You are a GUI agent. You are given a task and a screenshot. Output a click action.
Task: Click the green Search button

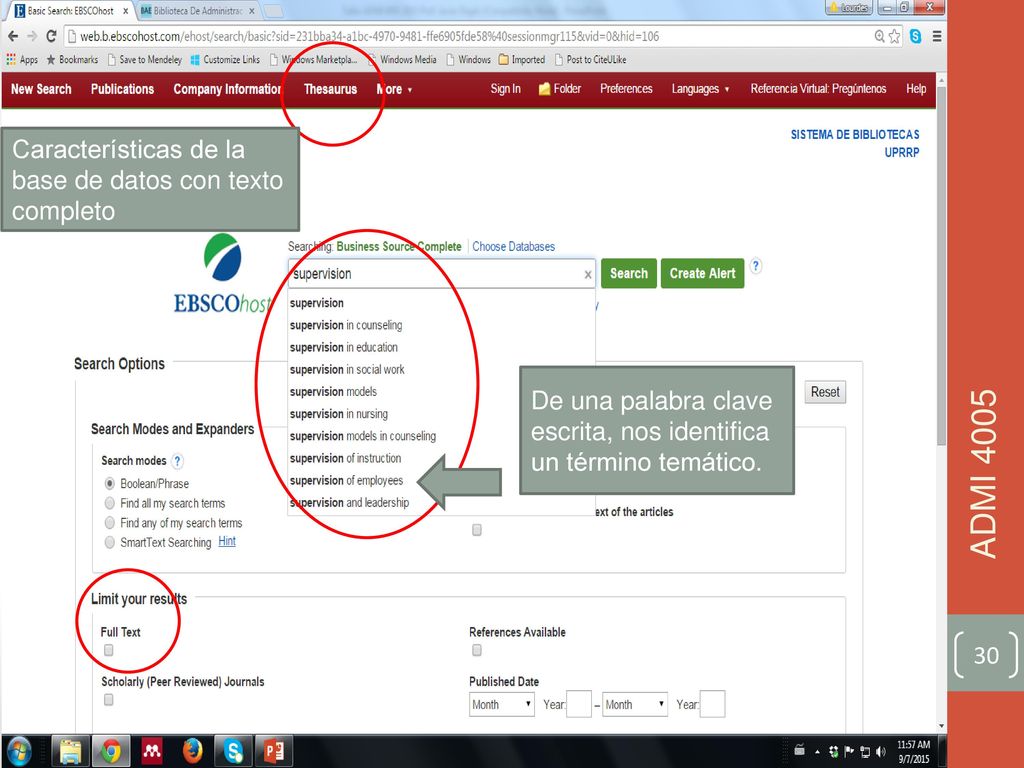point(629,273)
